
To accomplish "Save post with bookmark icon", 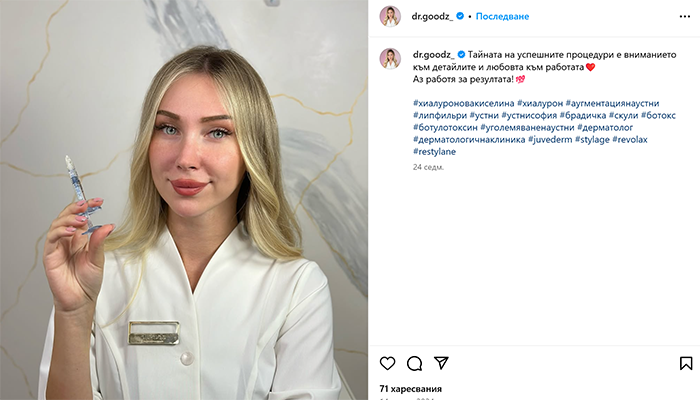I will 686,363.
